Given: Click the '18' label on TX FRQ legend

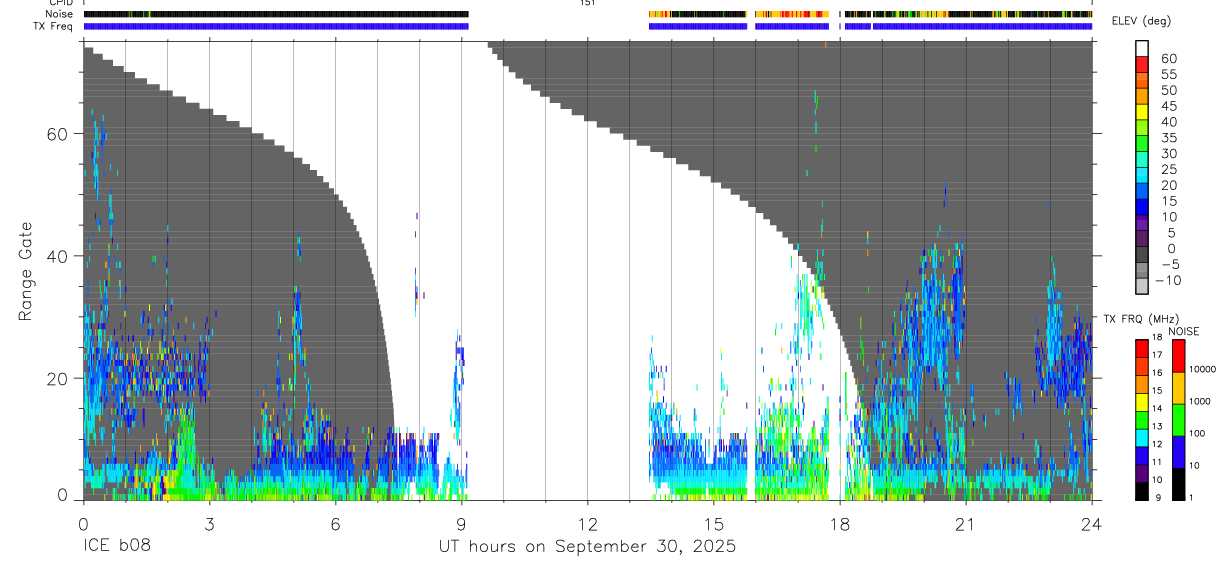Looking at the screenshot, I should click(x=1157, y=338).
